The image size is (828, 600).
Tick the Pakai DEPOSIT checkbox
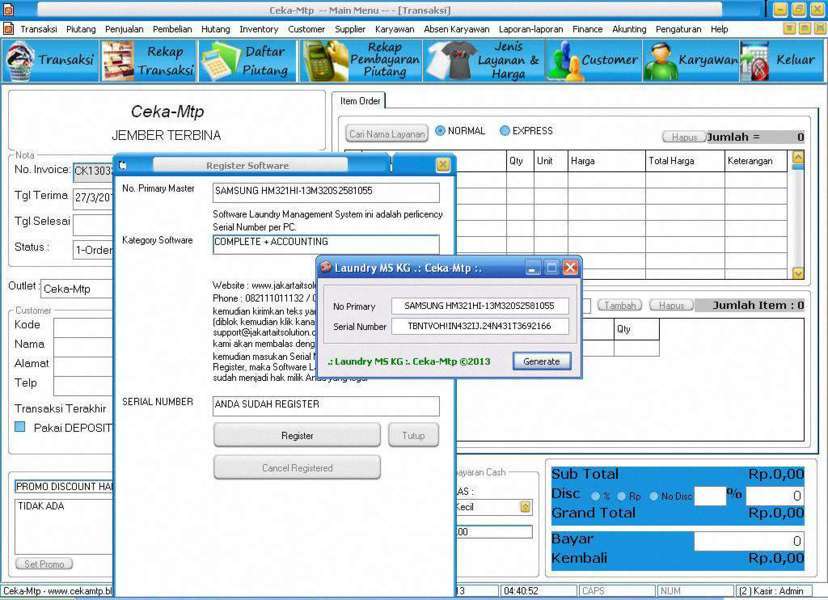20,427
